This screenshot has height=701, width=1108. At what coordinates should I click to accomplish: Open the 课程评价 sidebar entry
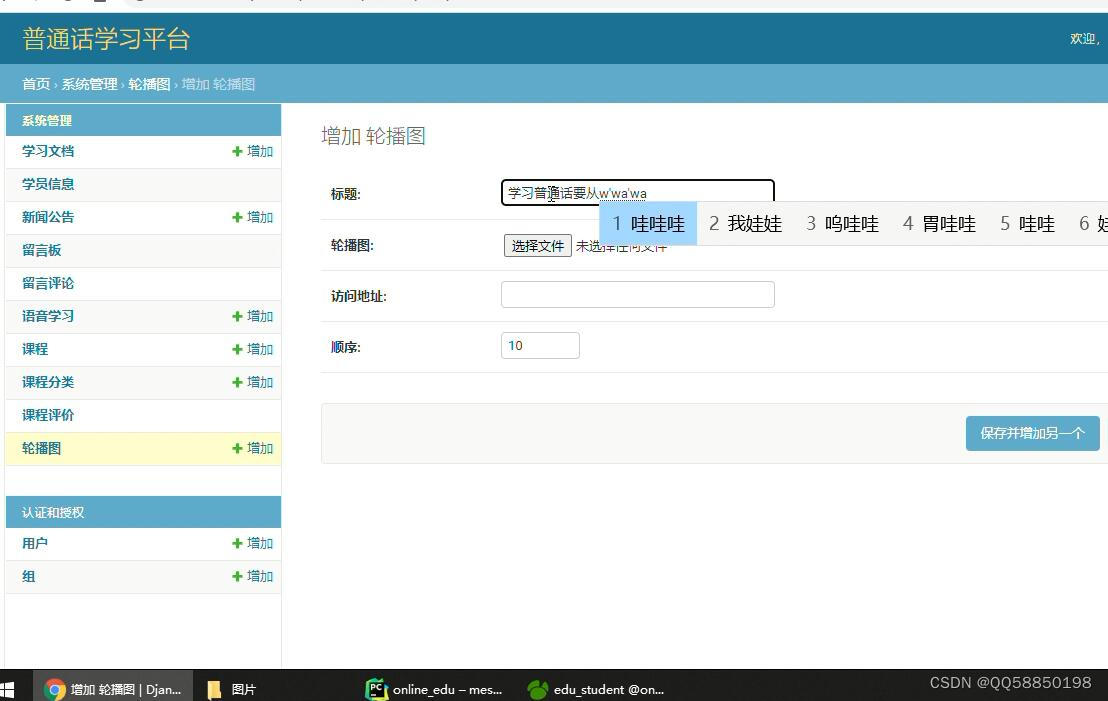pos(47,415)
